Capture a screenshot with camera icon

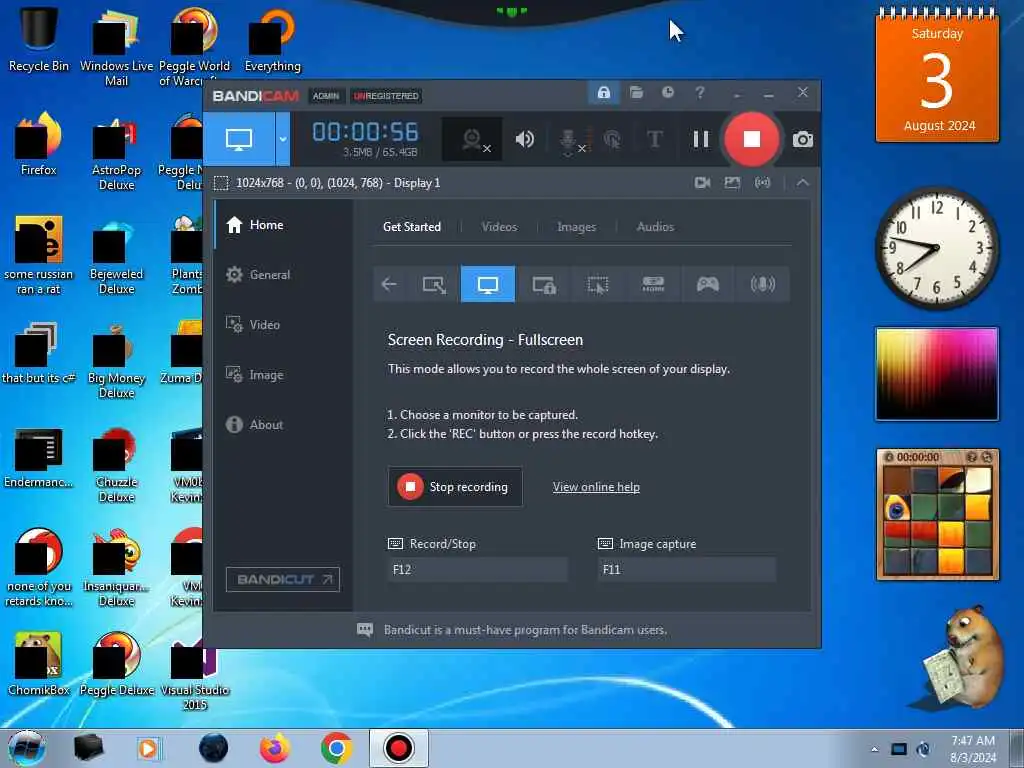pyautogui.click(x=803, y=140)
